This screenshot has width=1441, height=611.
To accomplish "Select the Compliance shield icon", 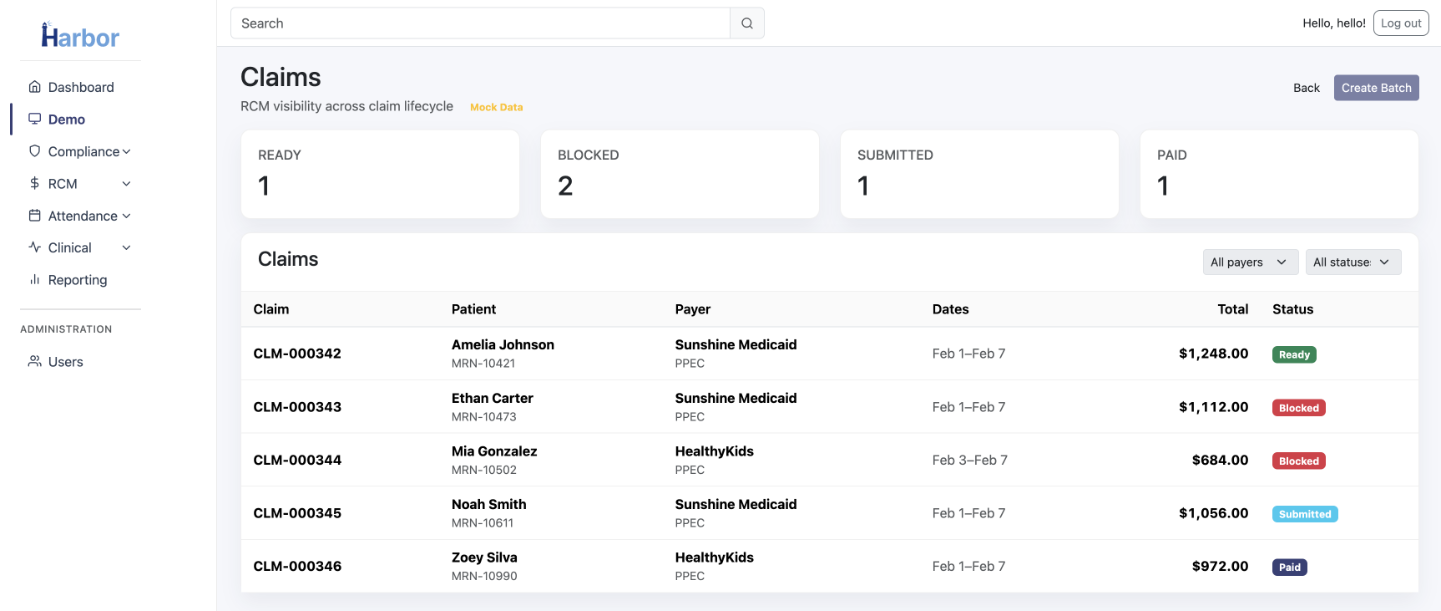I will [x=35, y=151].
